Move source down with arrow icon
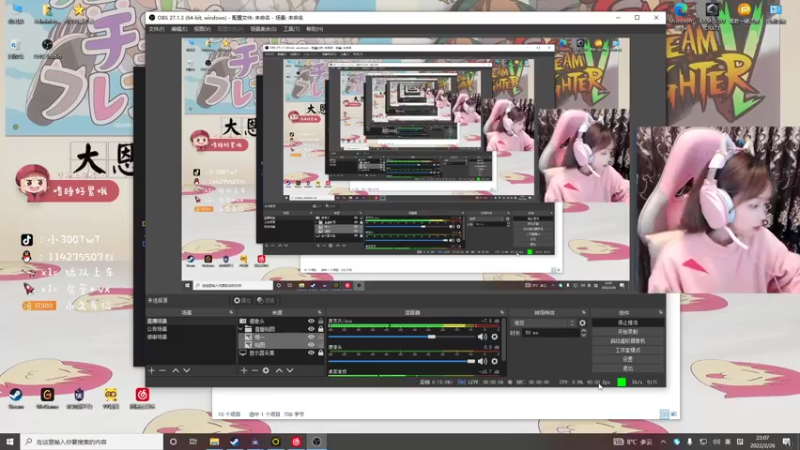This screenshot has height=450, width=800. click(290, 370)
